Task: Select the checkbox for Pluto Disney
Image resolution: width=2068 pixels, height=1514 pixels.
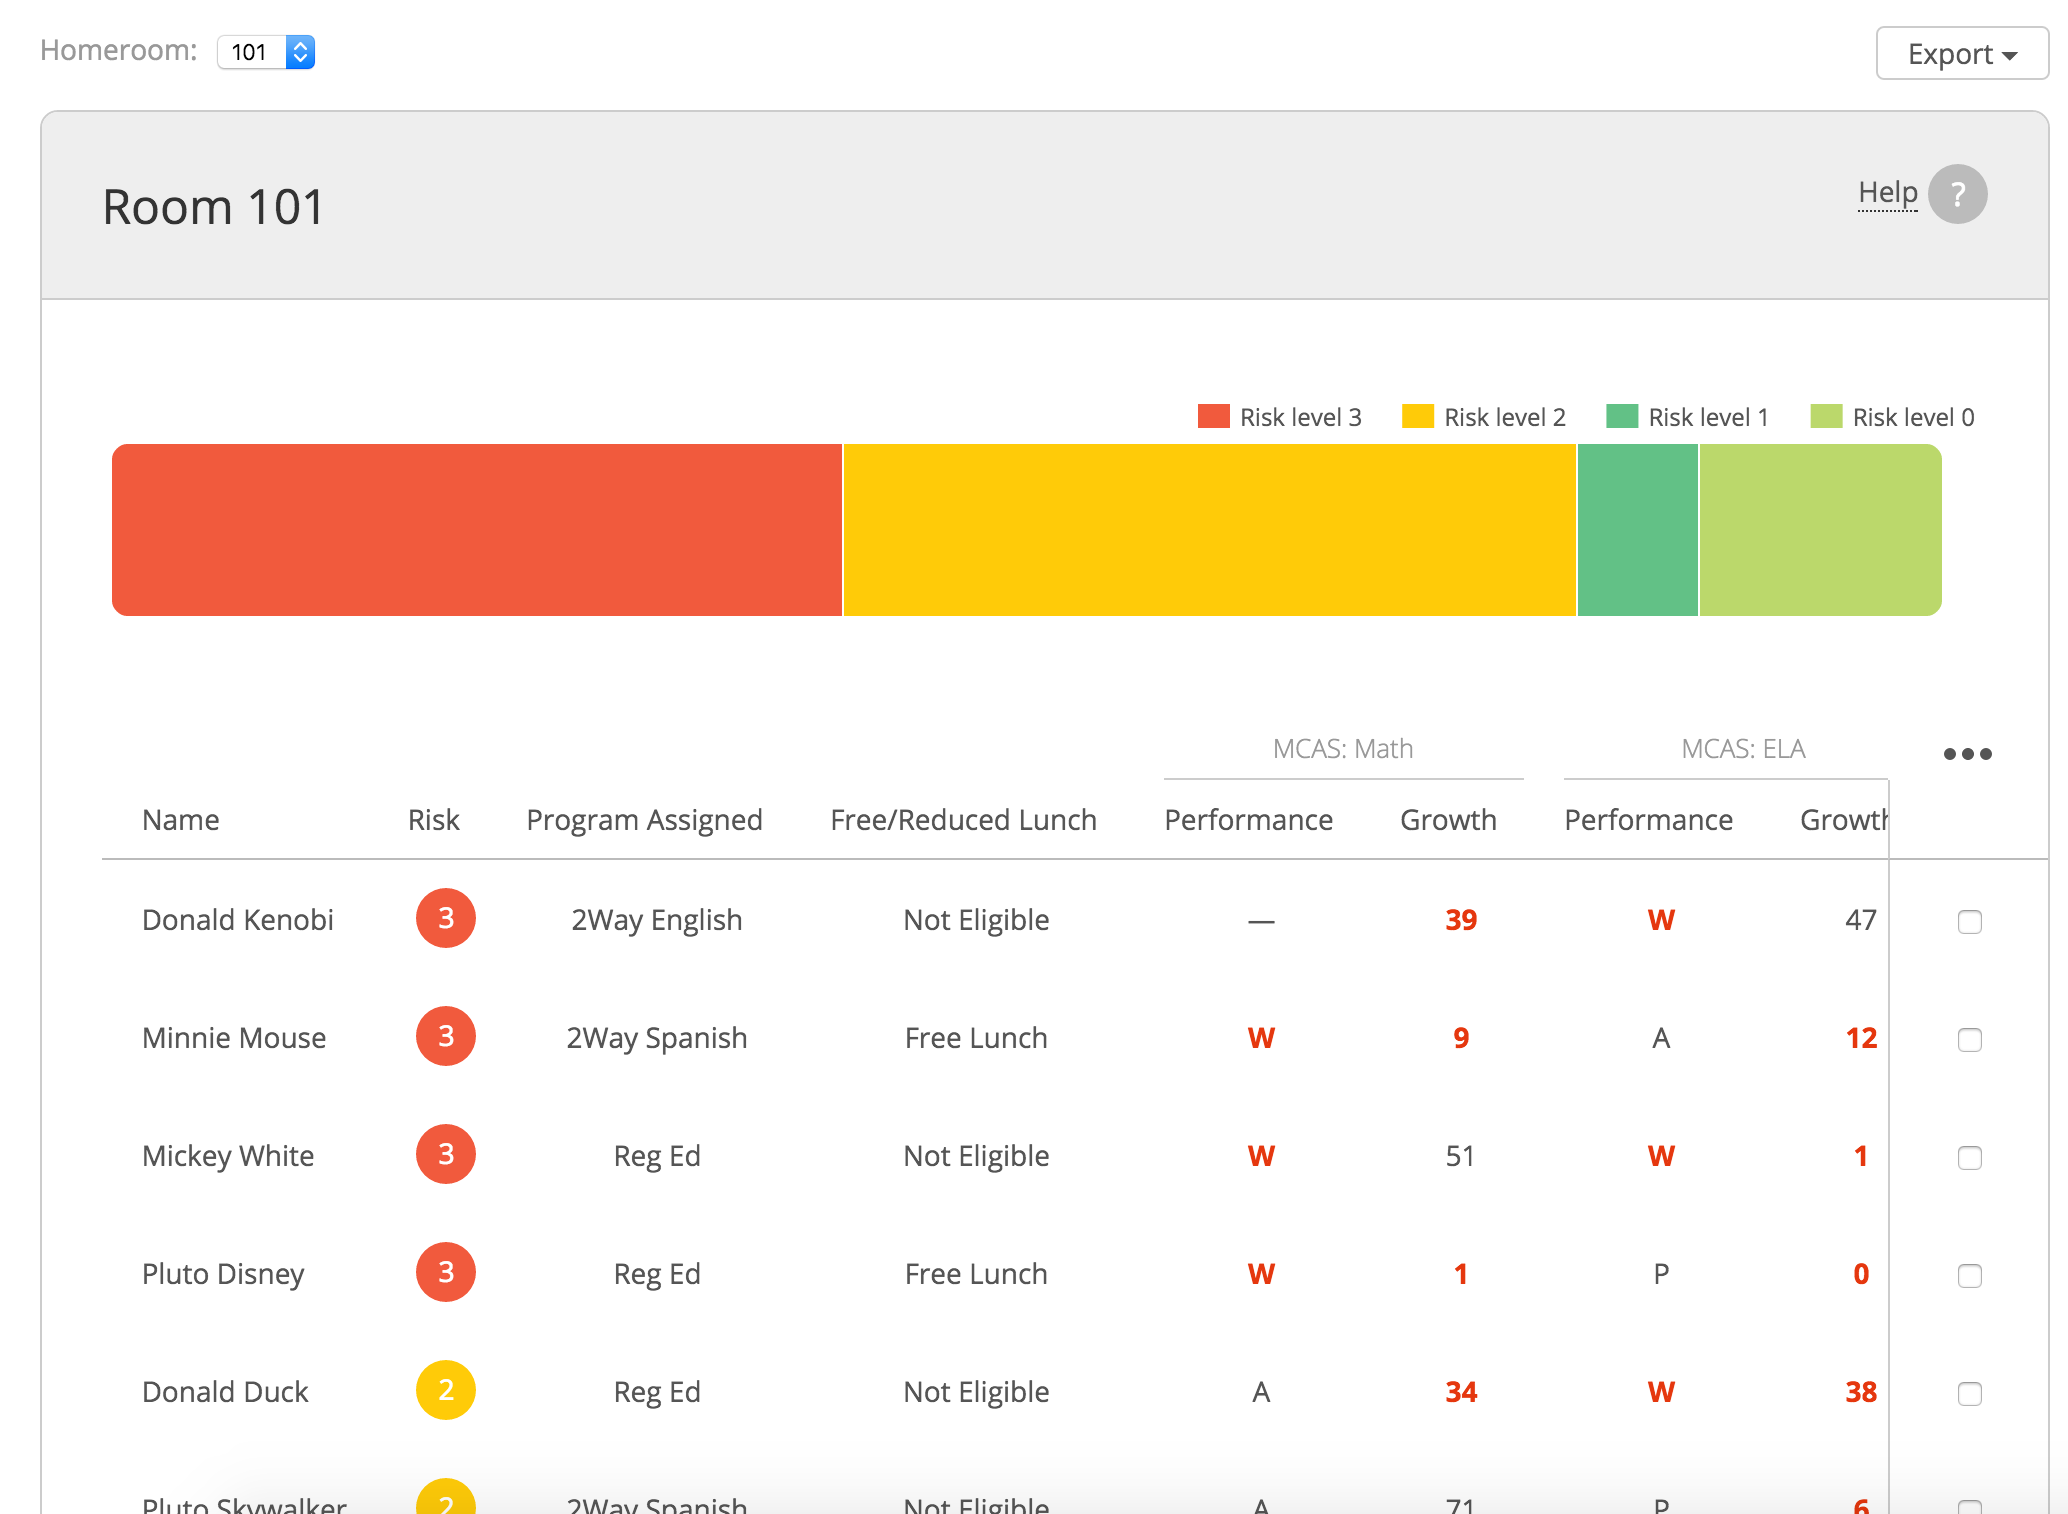Action: [1969, 1275]
